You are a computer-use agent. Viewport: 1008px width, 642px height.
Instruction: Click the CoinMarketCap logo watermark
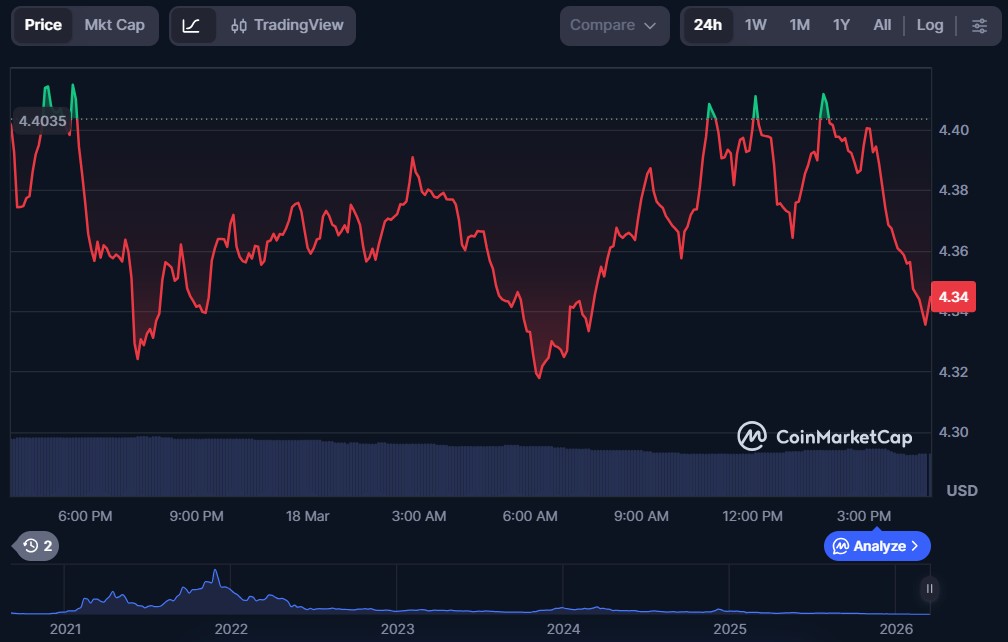[811, 436]
